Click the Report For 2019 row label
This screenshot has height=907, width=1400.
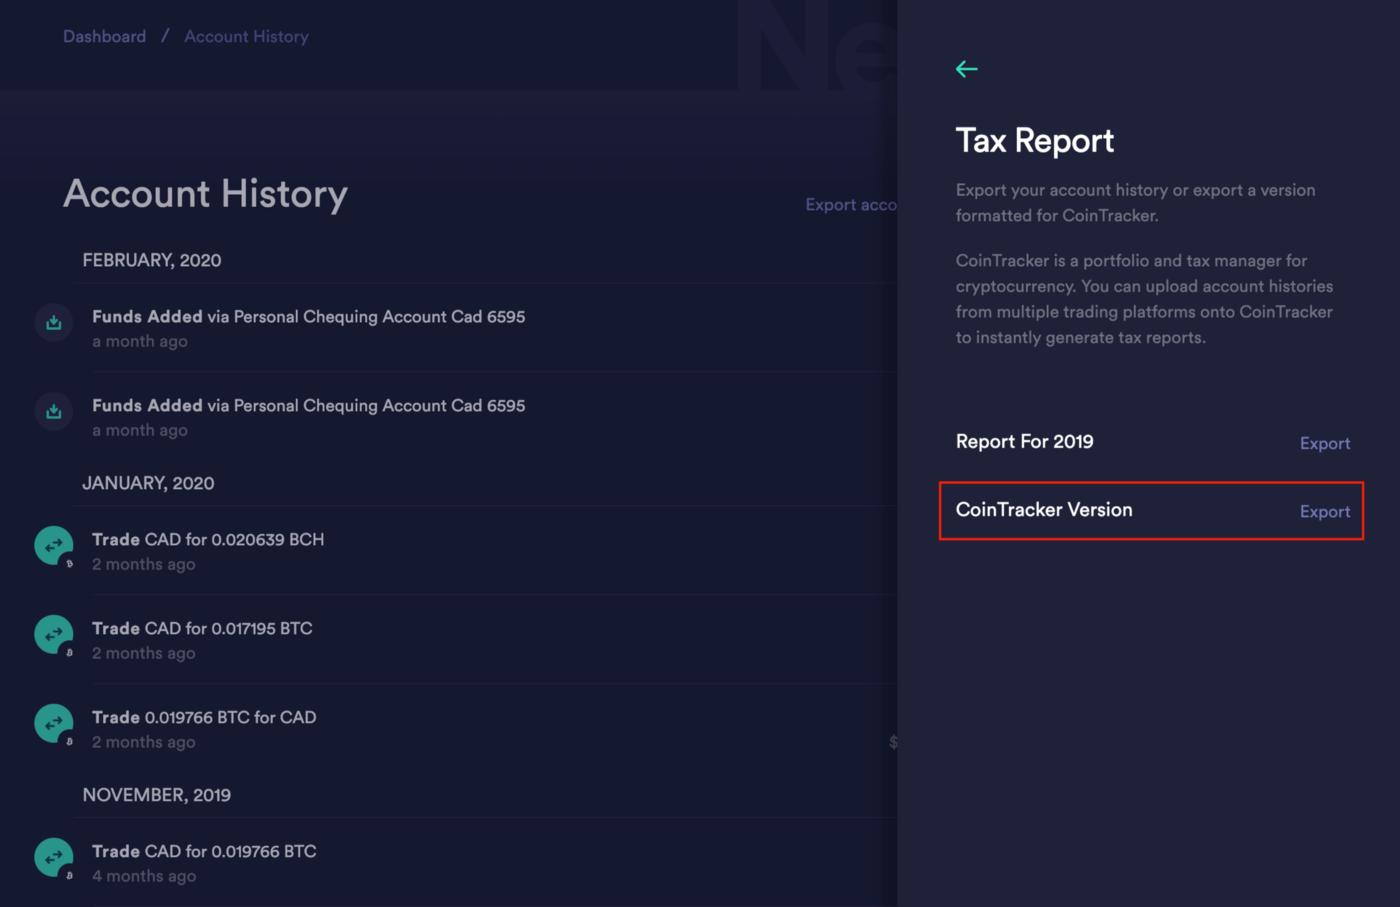point(1024,441)
